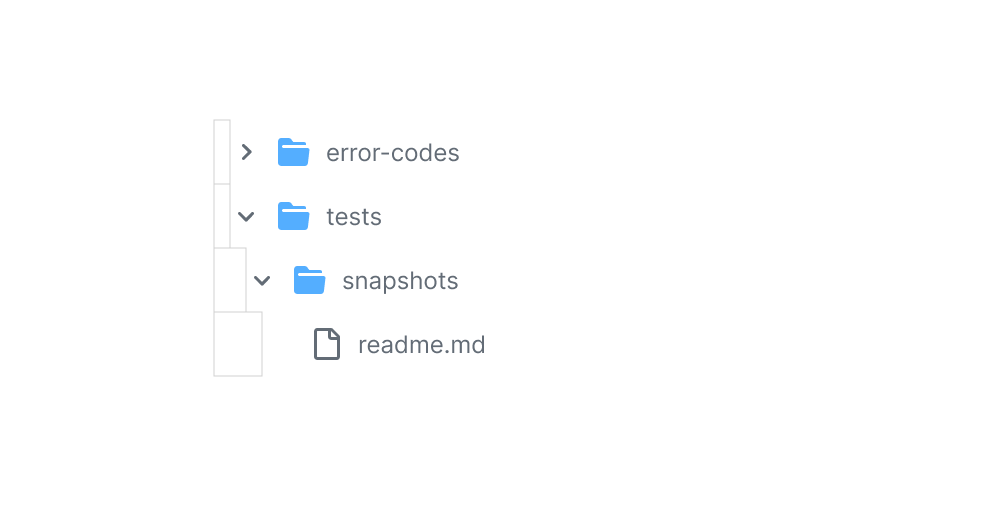
Task: Select the tests folder label
Action: point(354,217)
